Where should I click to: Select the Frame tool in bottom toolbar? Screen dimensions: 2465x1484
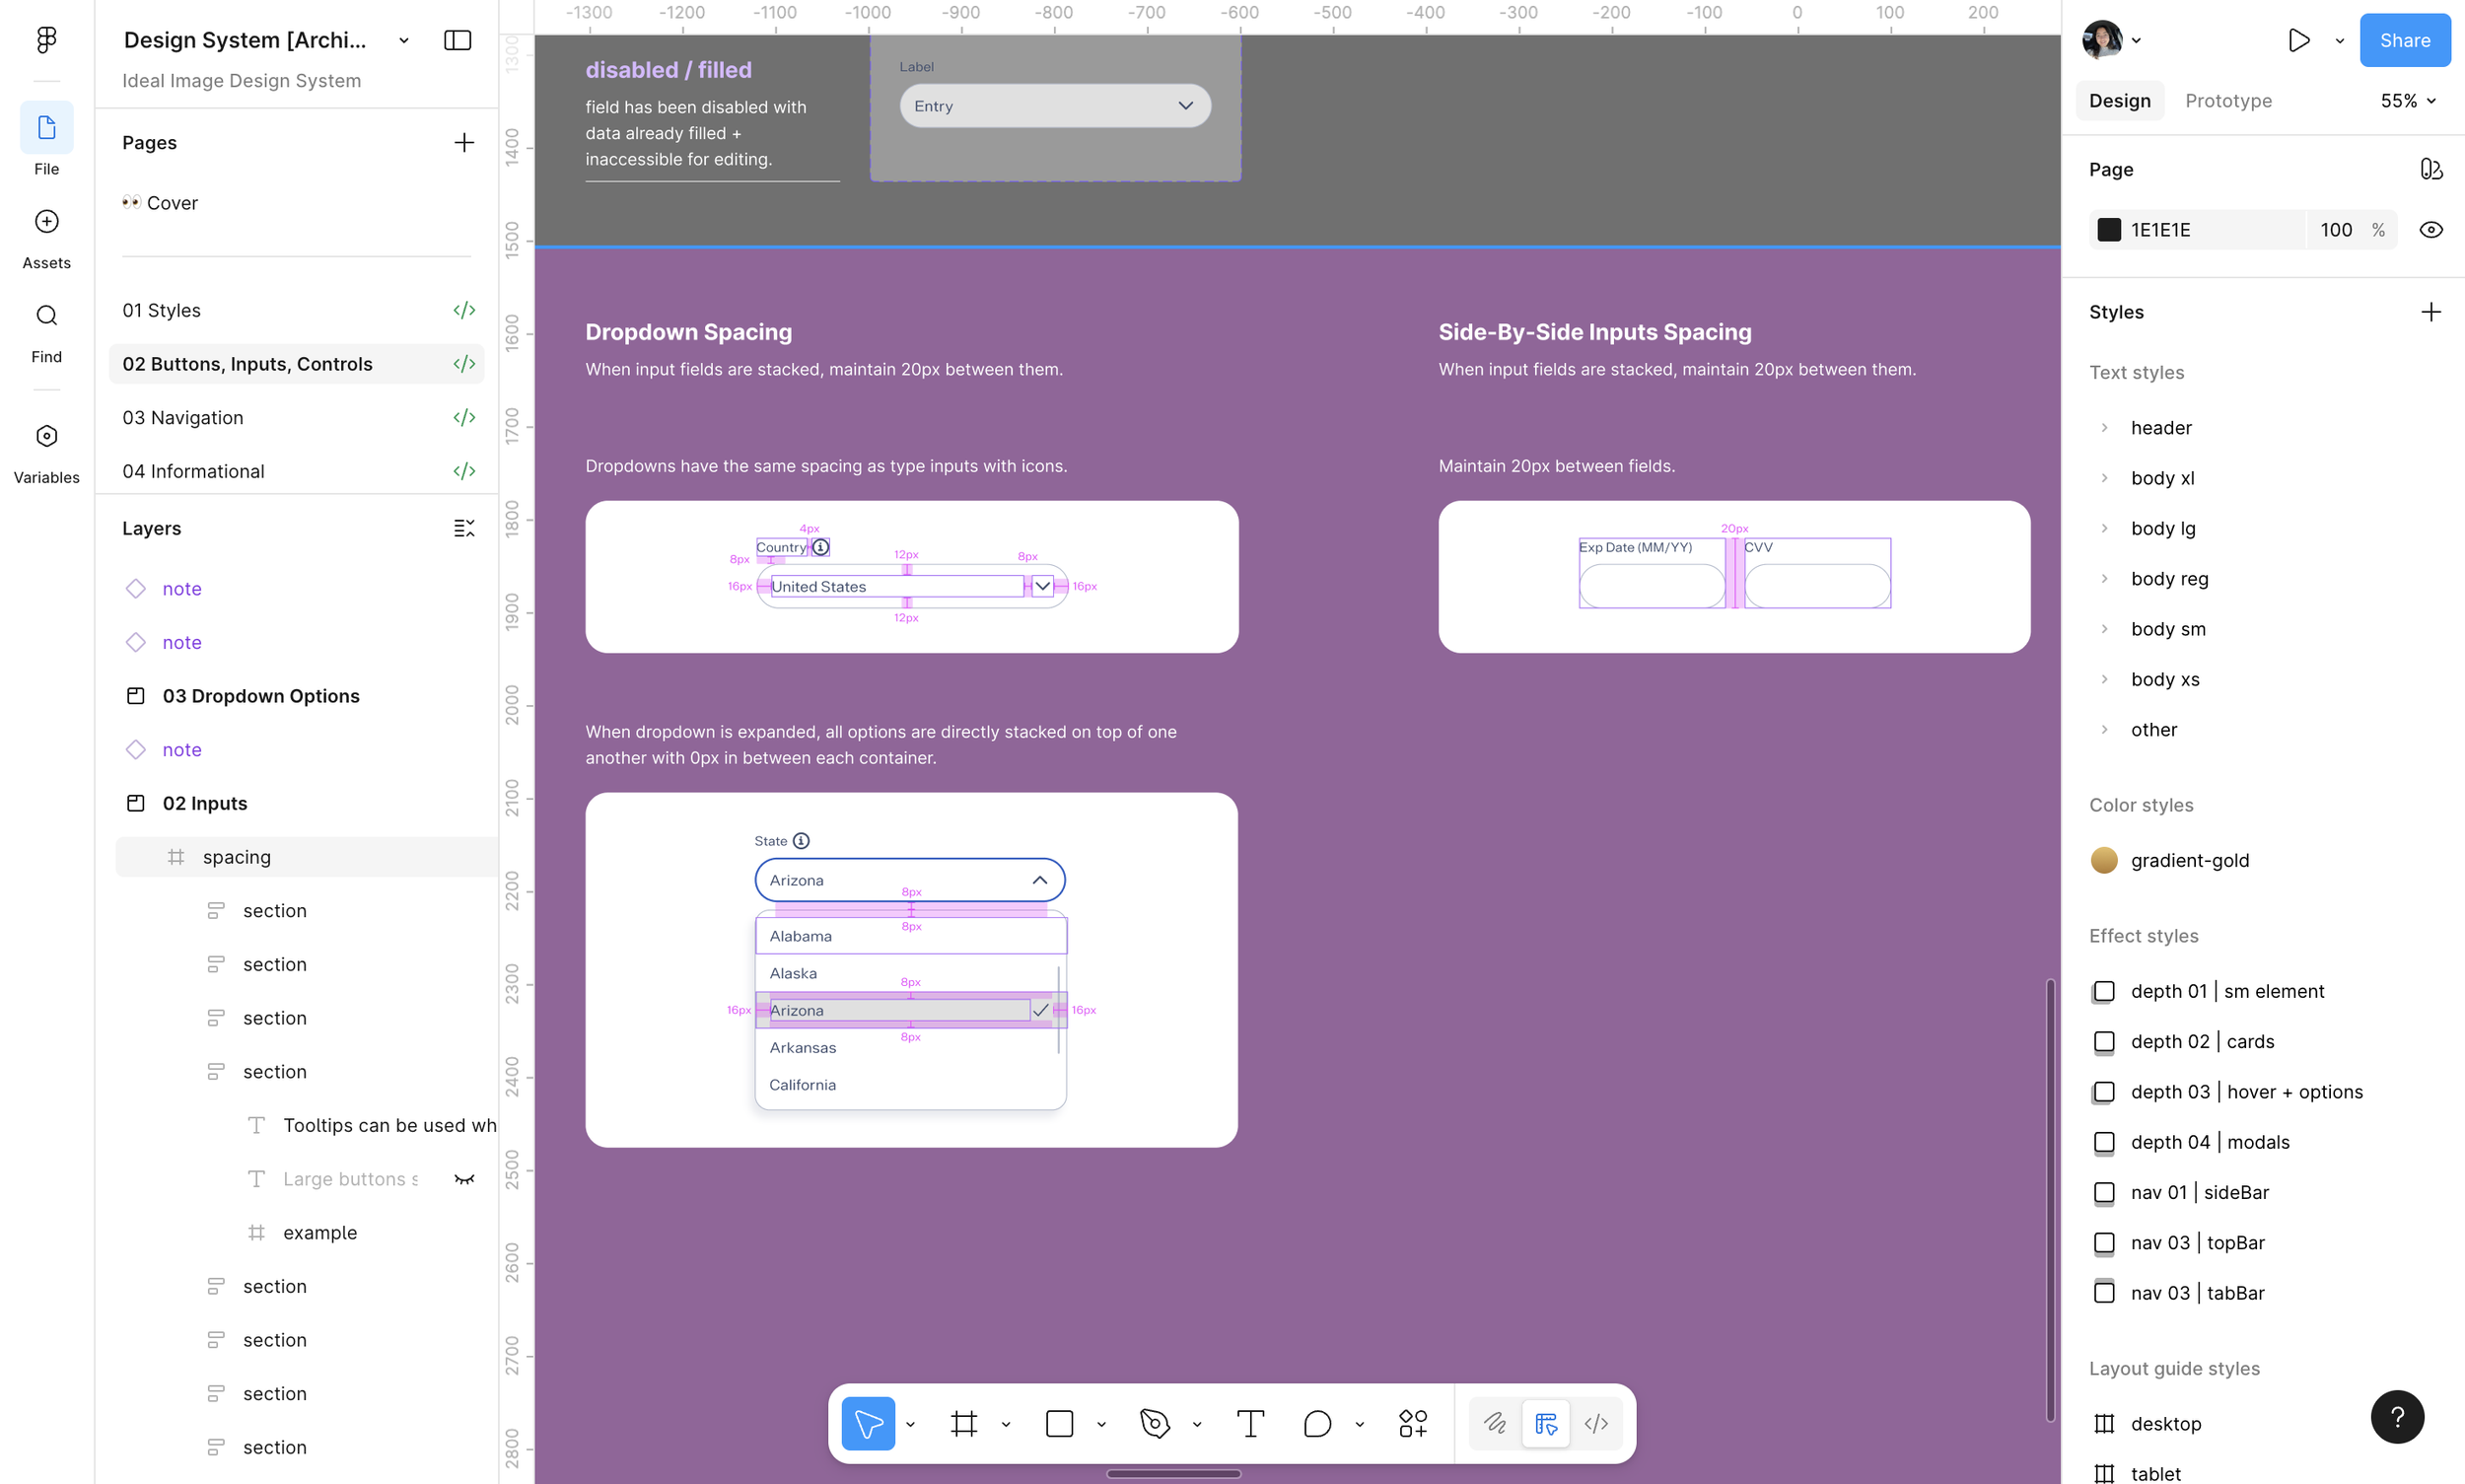pos(963,1423)
